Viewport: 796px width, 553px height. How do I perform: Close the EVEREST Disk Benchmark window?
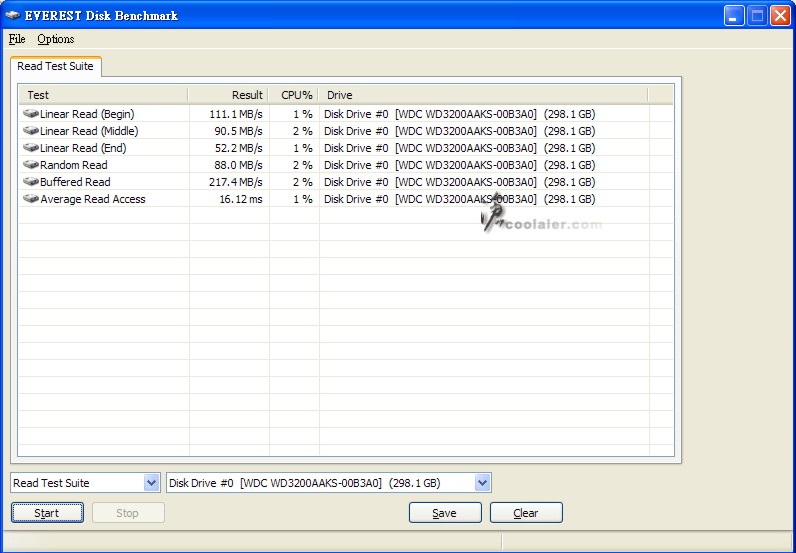[x=779, y=16]
